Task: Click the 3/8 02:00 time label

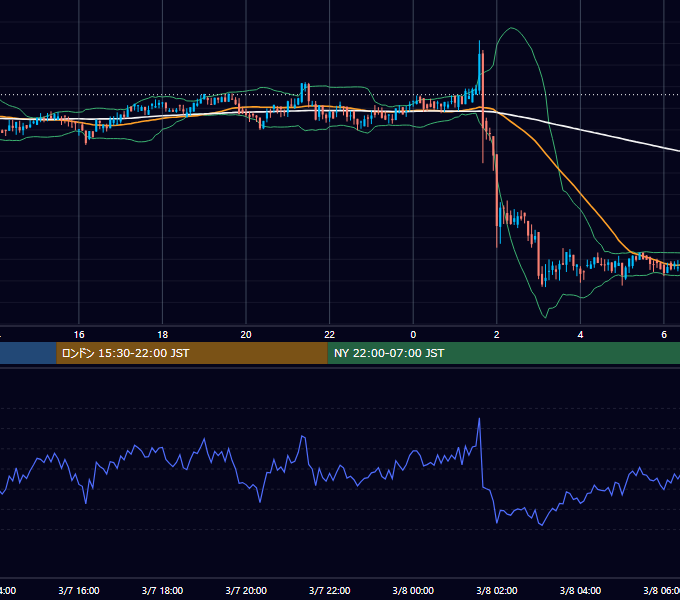Action: [x=497, y=590]
